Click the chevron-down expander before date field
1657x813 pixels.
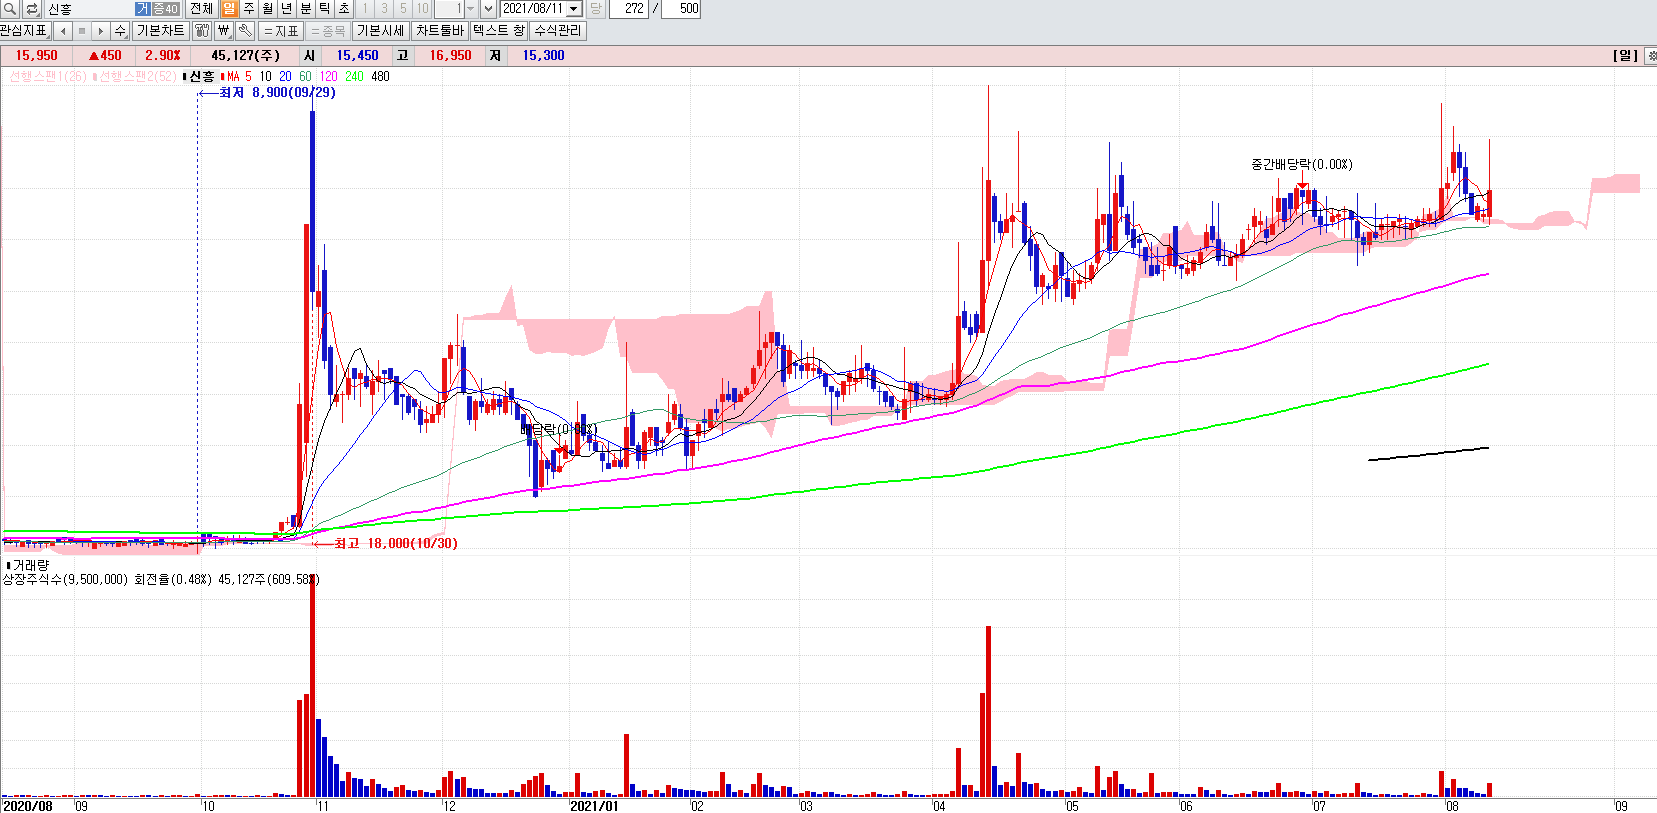tap(488, 9)
